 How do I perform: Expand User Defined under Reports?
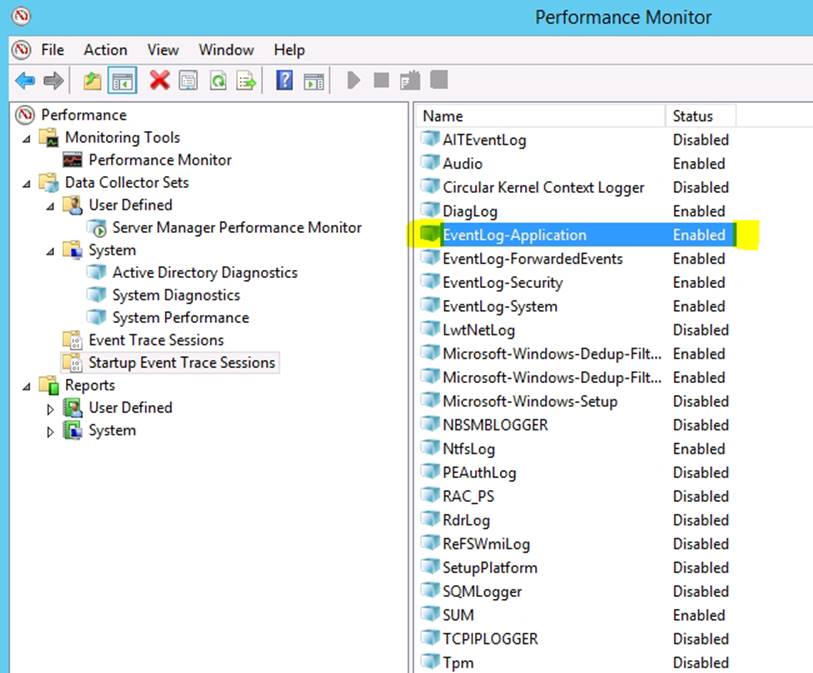pyautogui.click(x=50, y=408)
